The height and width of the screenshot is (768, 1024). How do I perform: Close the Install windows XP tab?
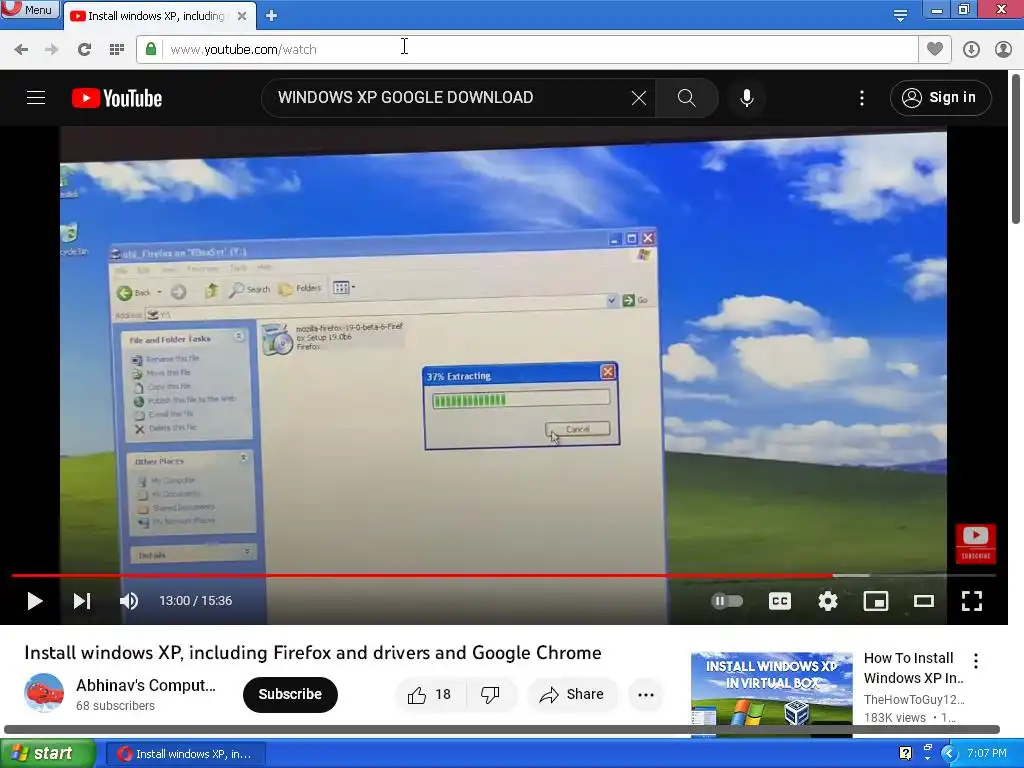pos(242,16)
